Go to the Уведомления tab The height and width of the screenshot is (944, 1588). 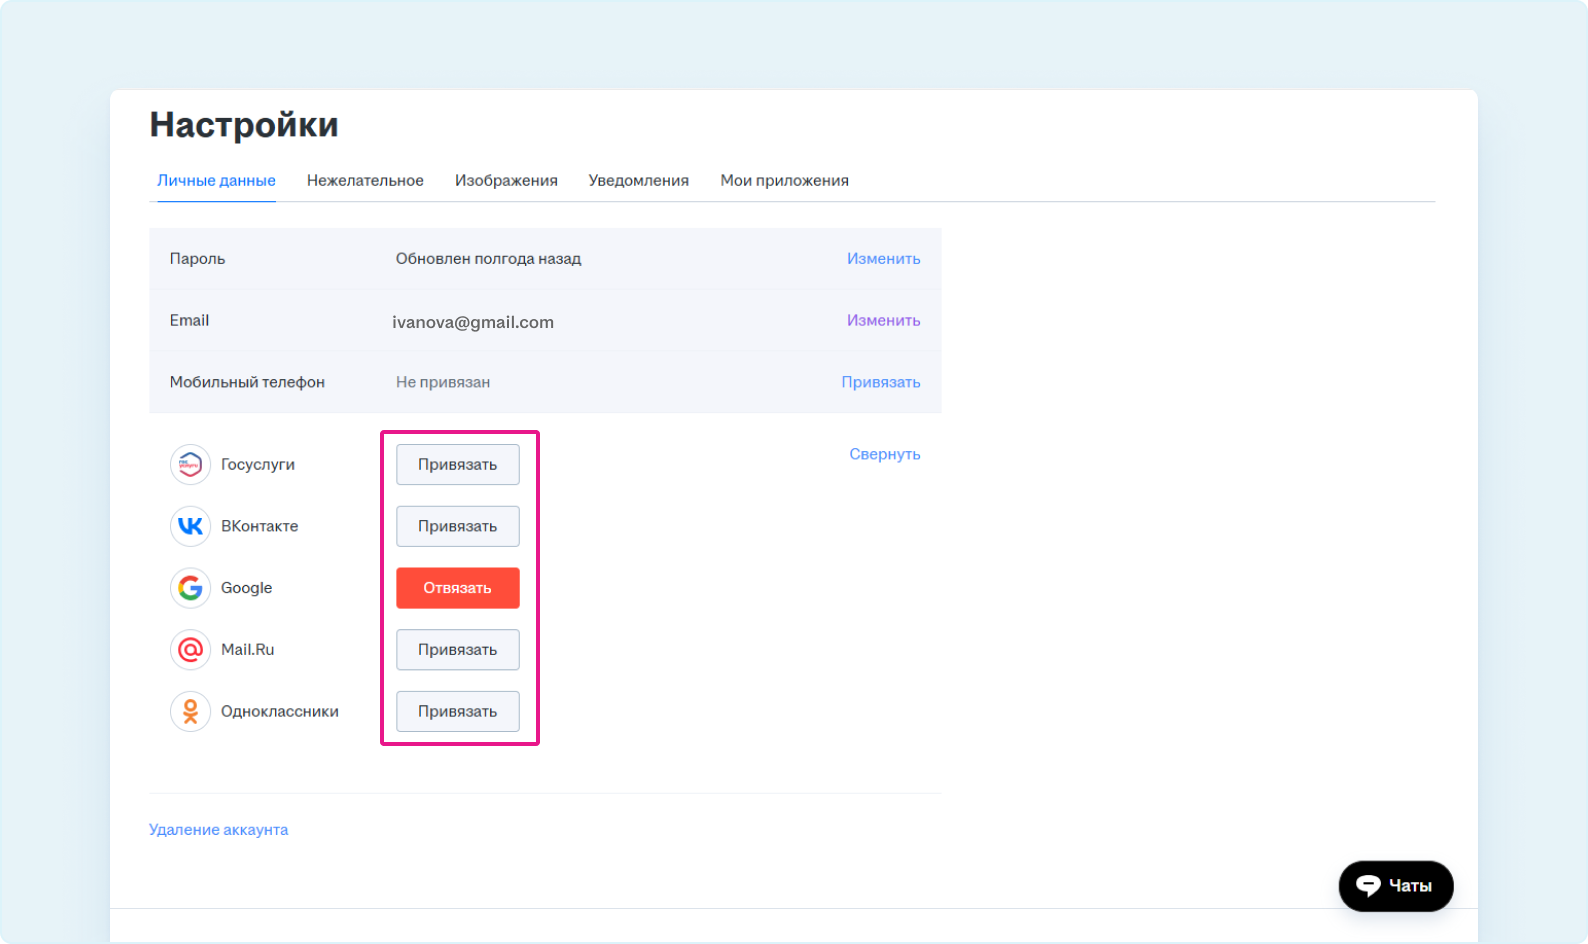coord(638,180)
